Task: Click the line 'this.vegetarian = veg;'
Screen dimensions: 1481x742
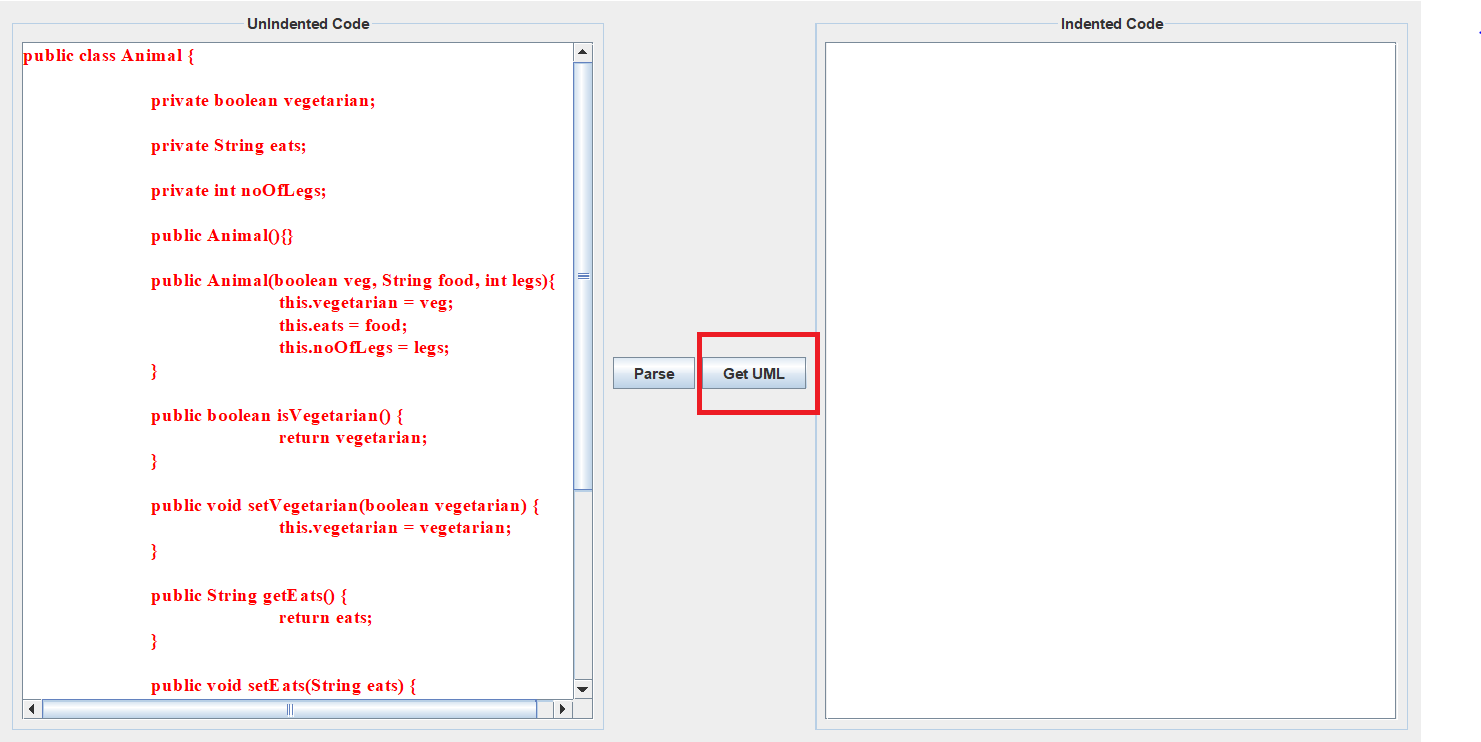Action: pyautogui.click(x=366, y=303)
